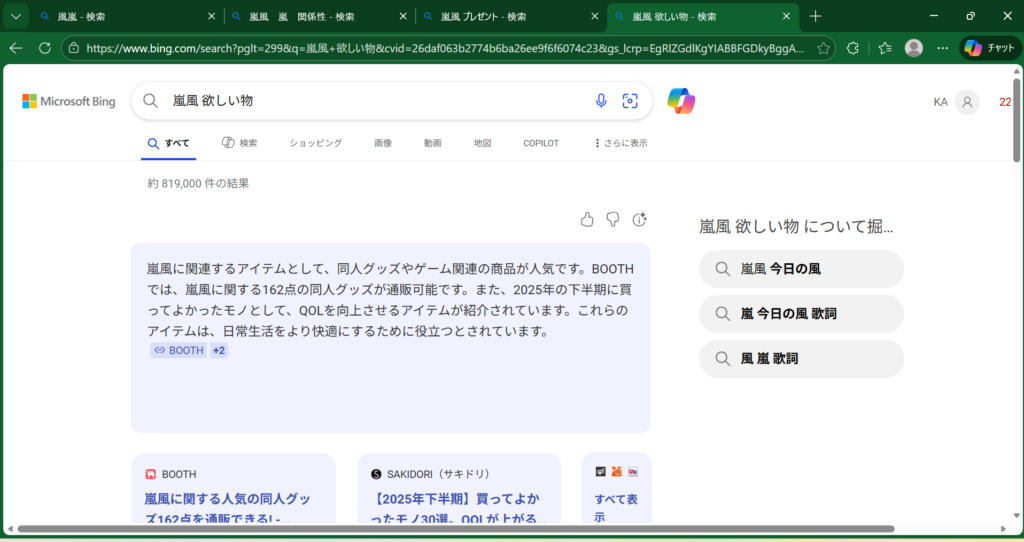1024x542 pixels.
Task: Open the チャット Copilot sidebar button
Action: 989,48
